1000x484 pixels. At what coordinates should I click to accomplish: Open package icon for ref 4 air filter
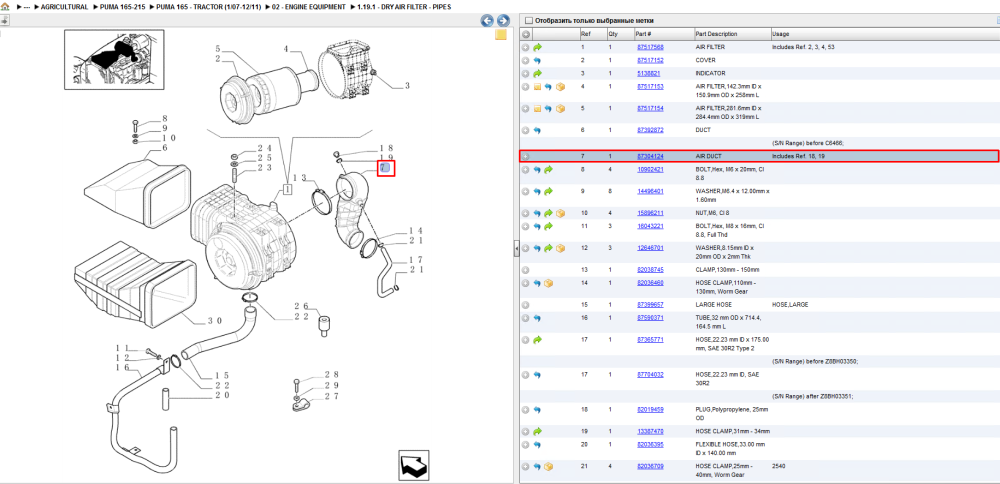point(560,87)
